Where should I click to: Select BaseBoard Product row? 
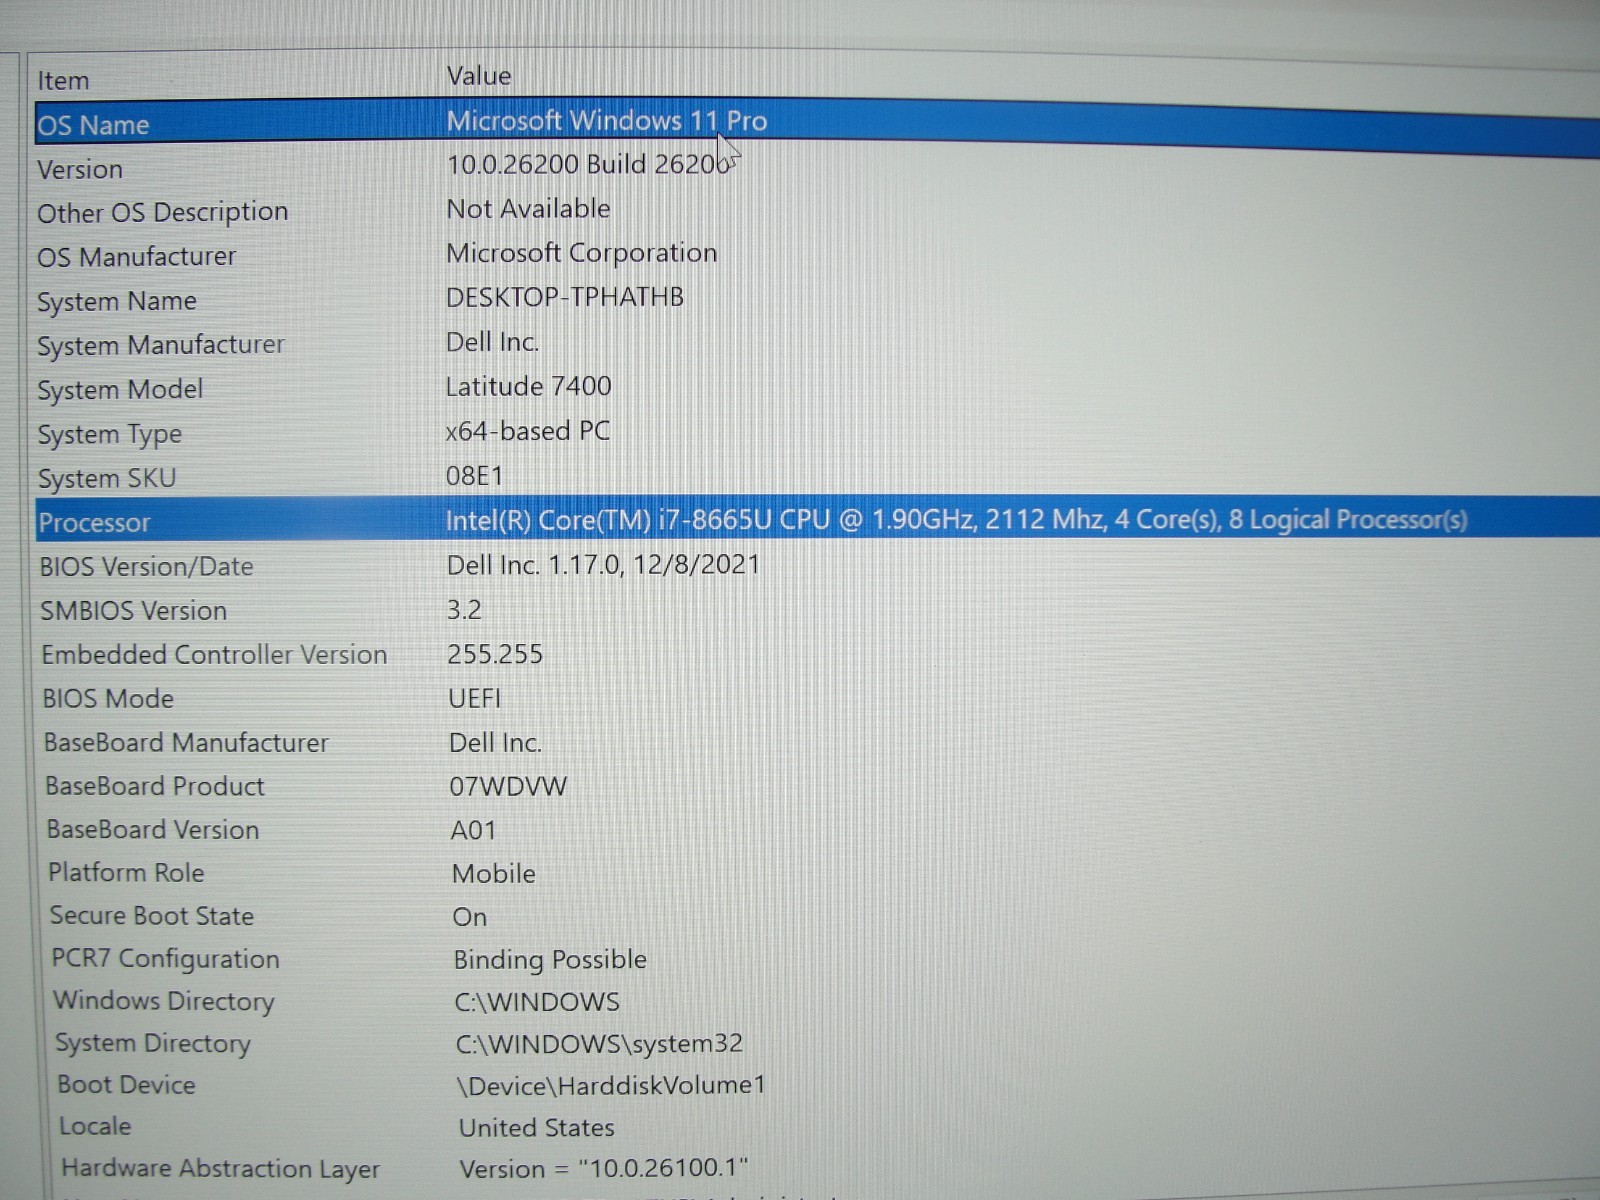155,786
